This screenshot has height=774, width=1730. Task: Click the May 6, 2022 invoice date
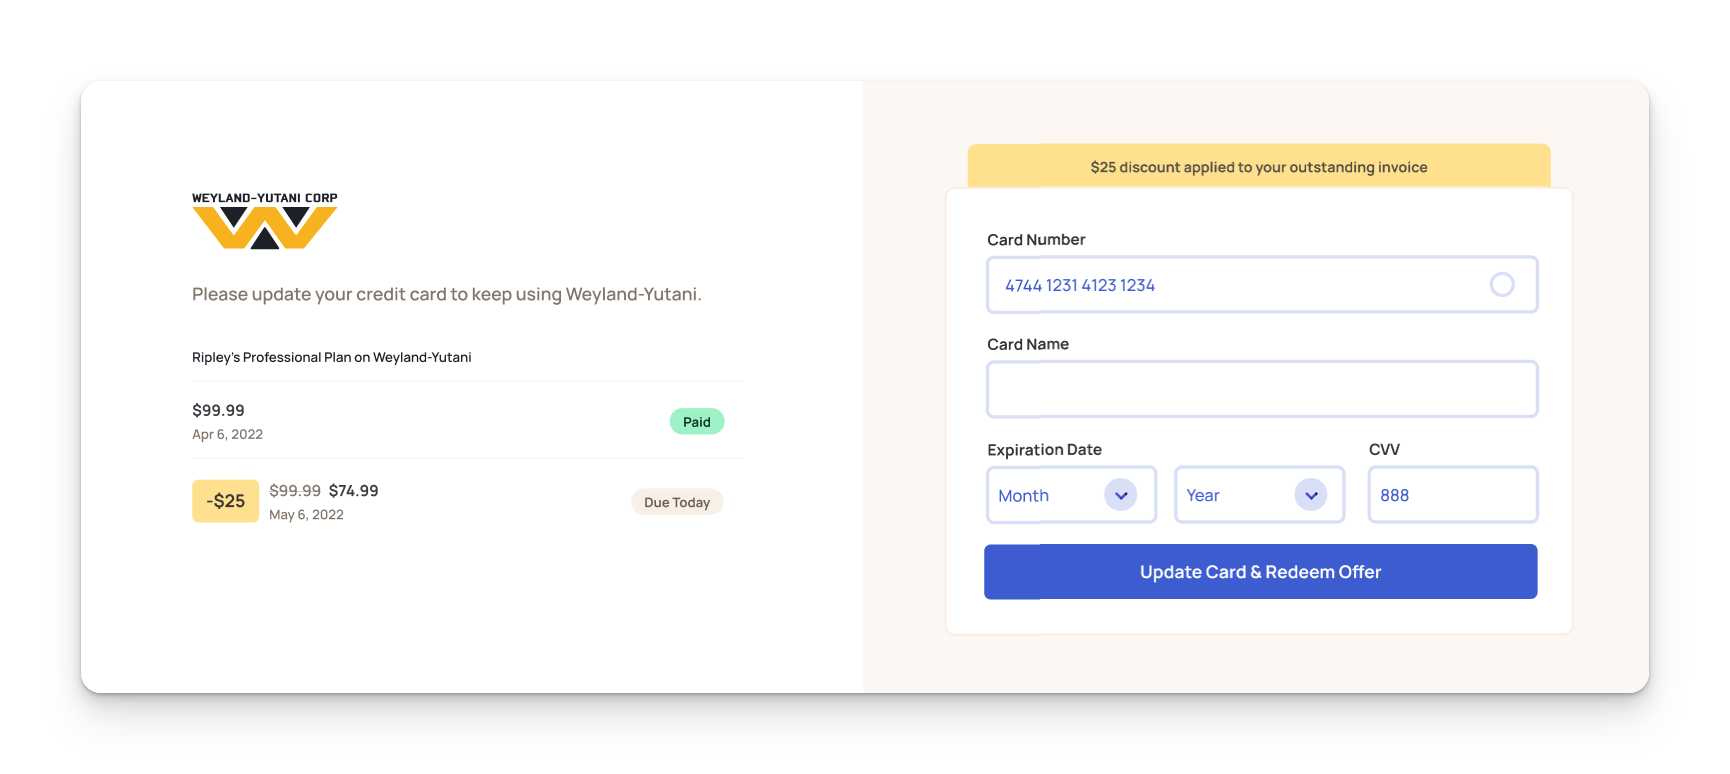point(306,515)
